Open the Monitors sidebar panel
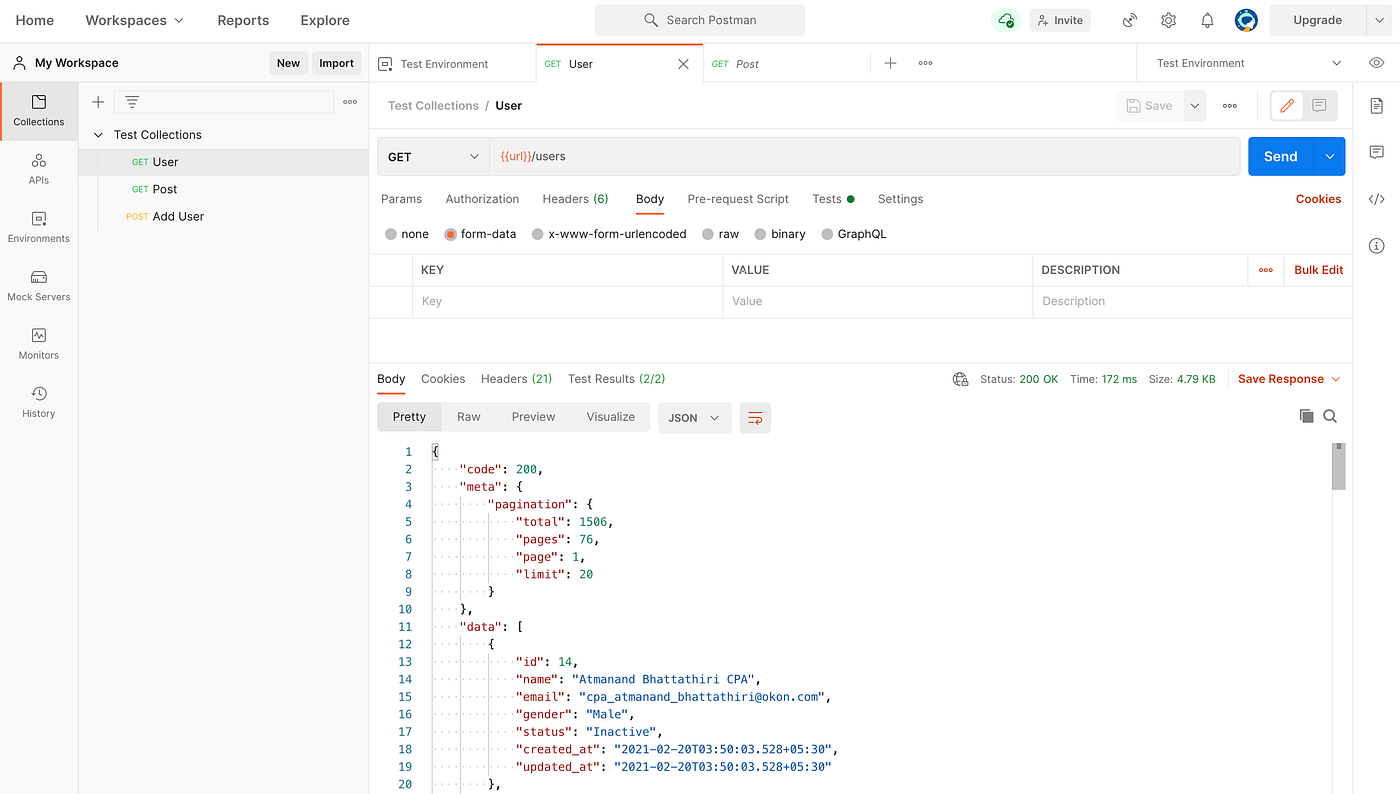 coord(39,343)
